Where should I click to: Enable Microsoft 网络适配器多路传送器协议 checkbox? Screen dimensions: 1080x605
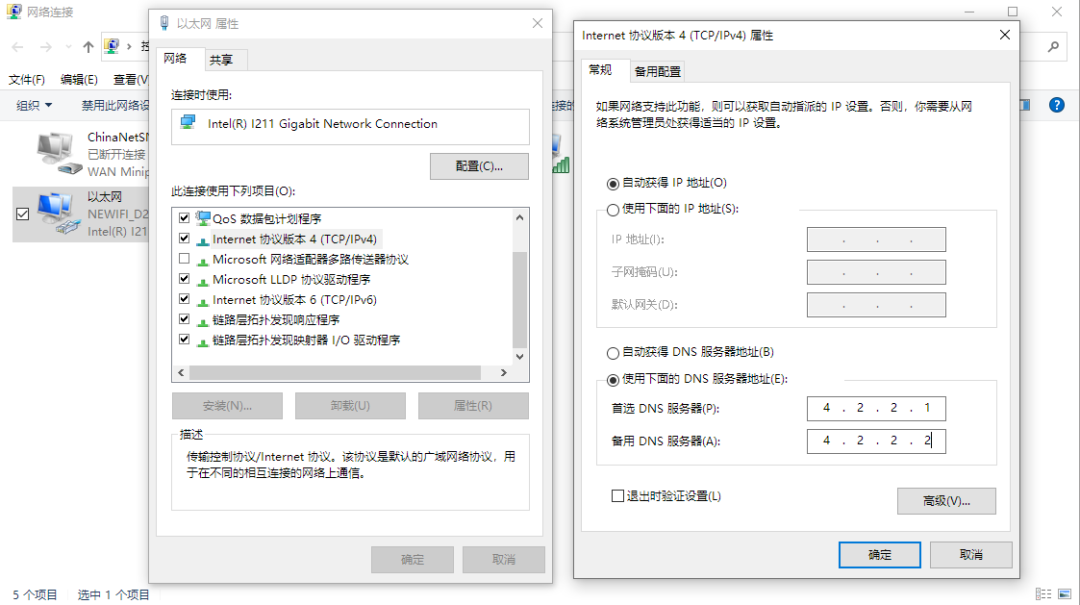coord(184,258)
